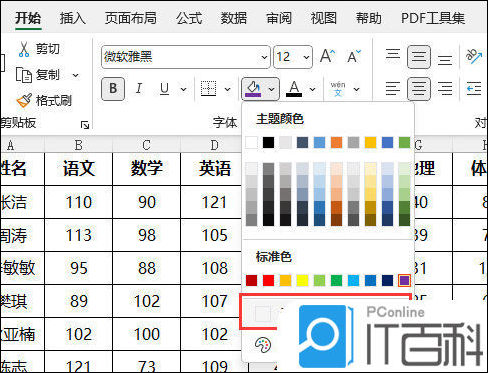Select cell with value 110

point(79,202)
